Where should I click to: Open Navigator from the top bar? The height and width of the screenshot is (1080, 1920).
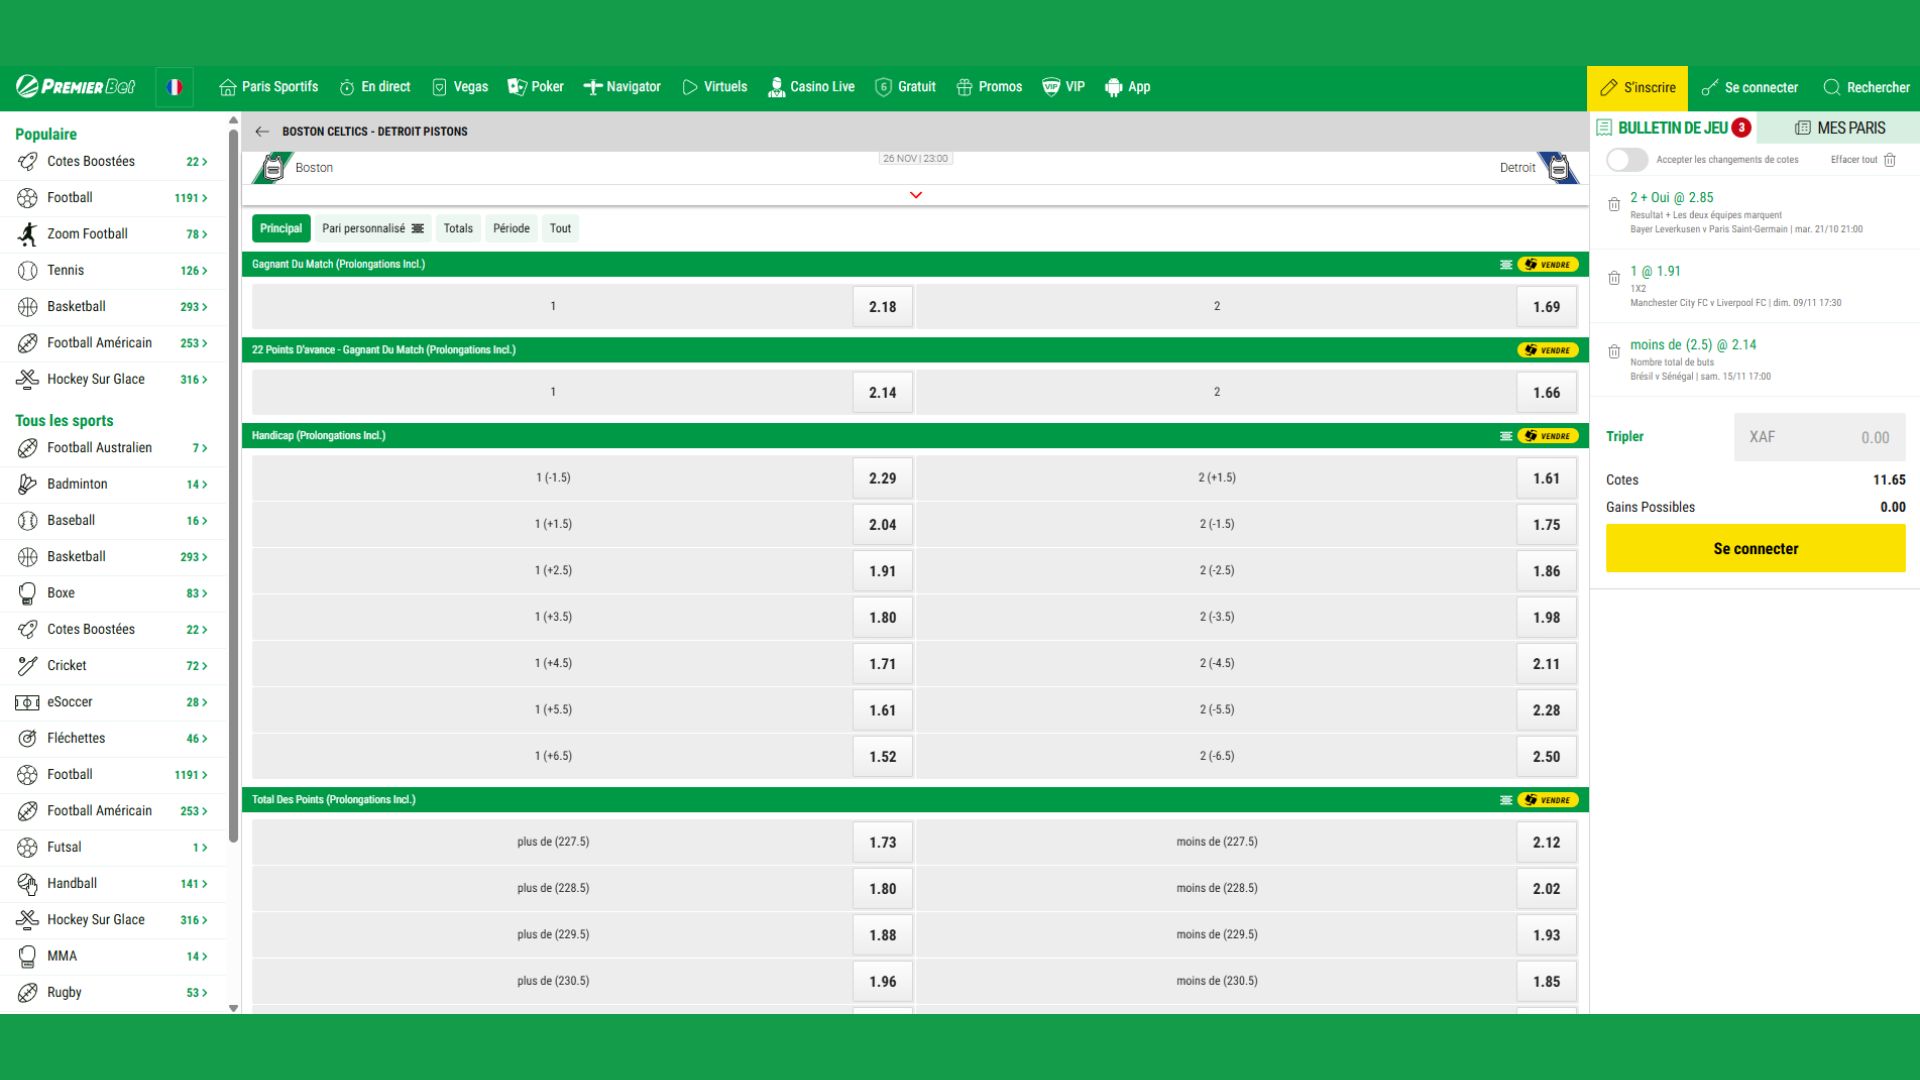[596, 87]
